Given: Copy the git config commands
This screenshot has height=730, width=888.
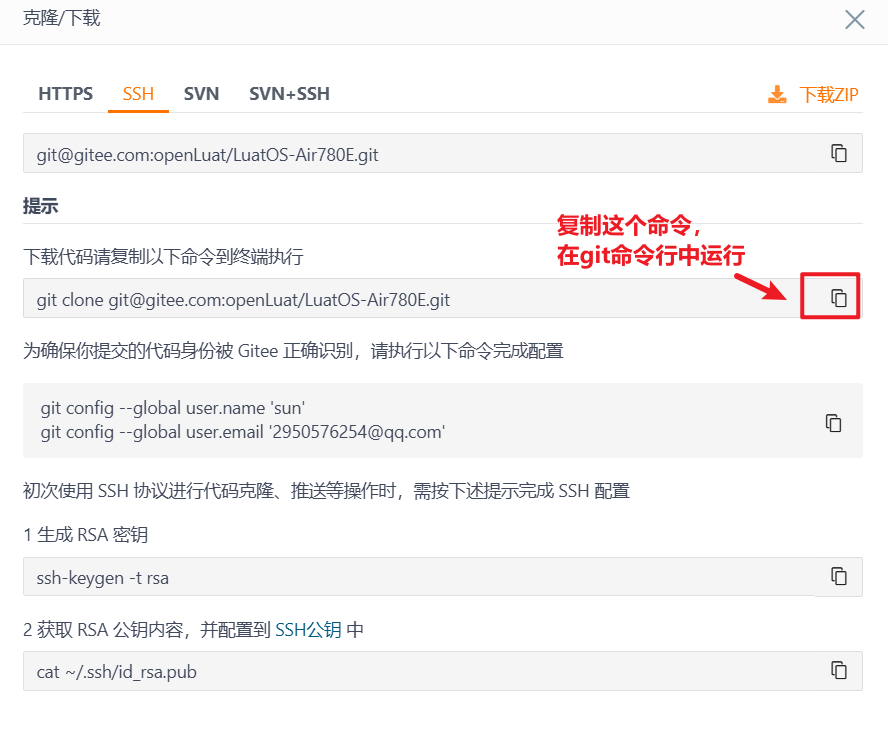Looking at the screenshot, I should (833, 422).
